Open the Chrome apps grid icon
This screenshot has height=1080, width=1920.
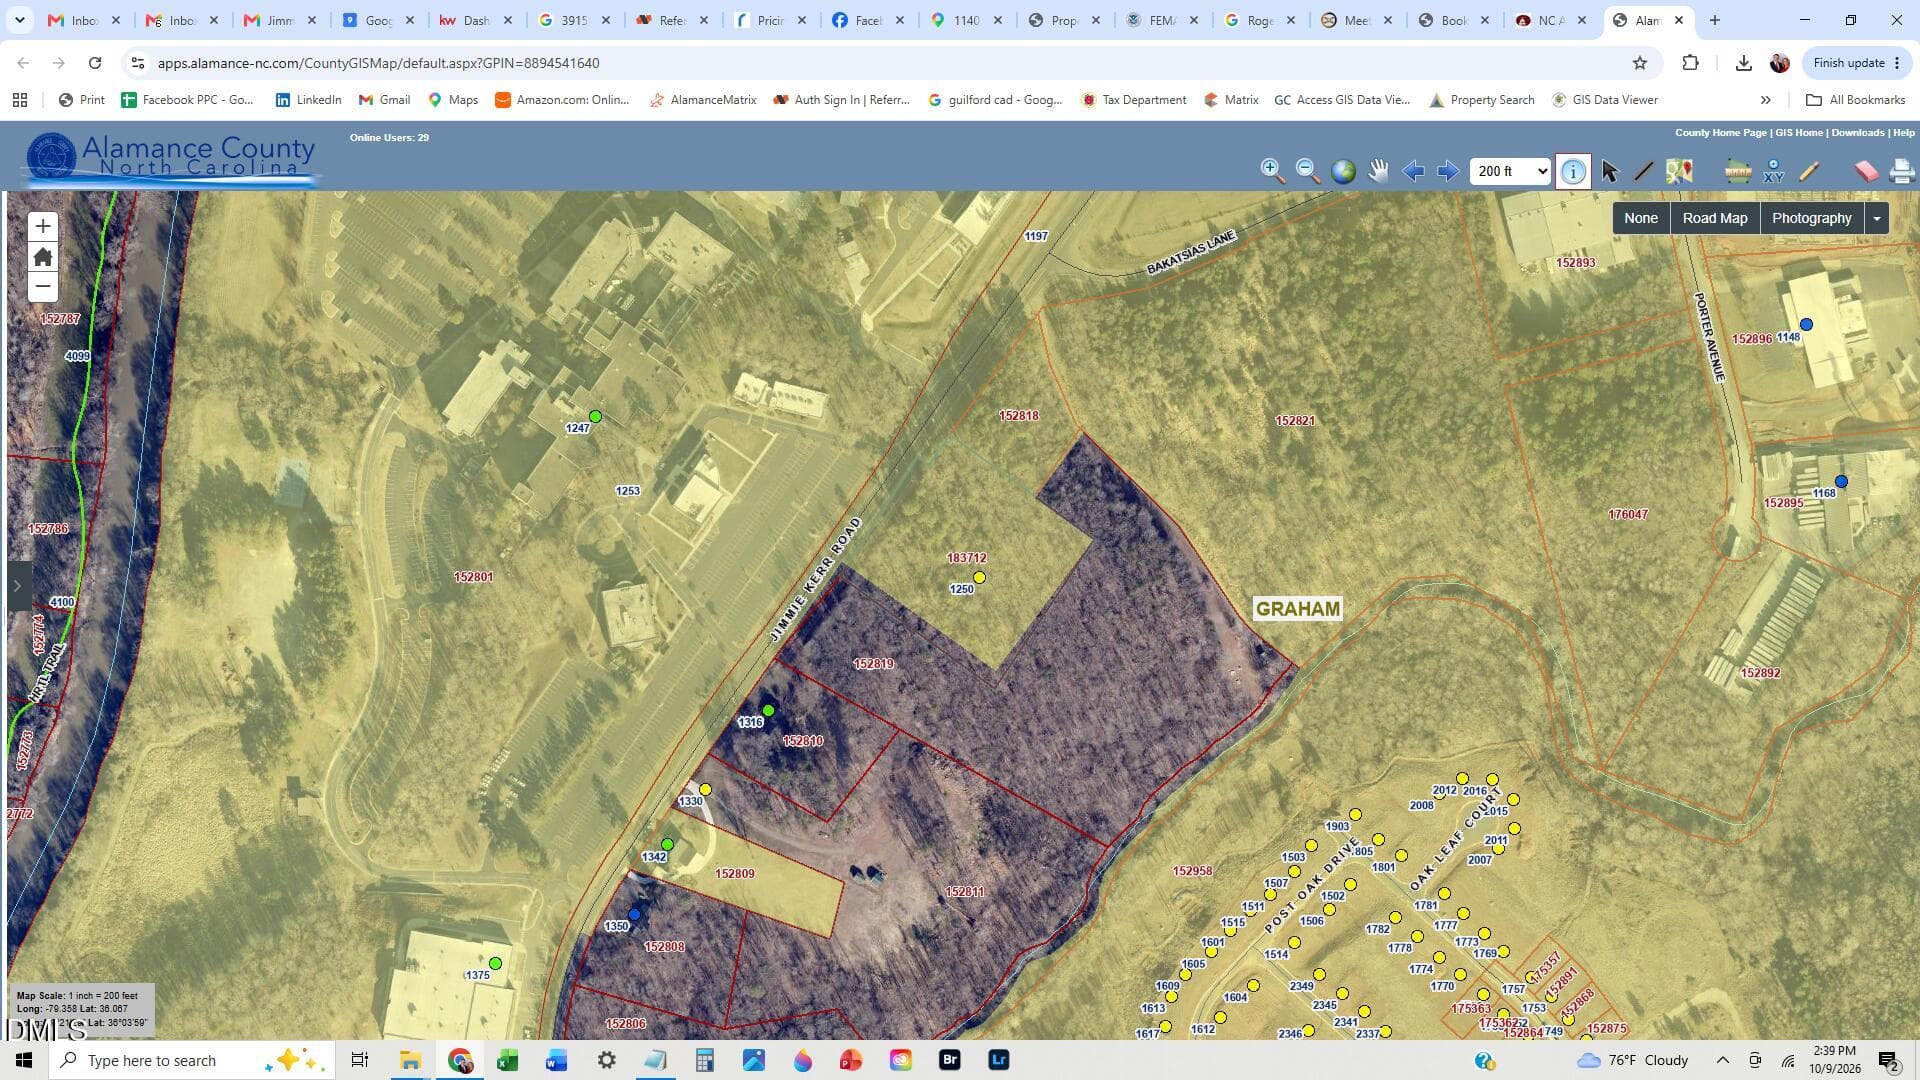pos(20,100)
